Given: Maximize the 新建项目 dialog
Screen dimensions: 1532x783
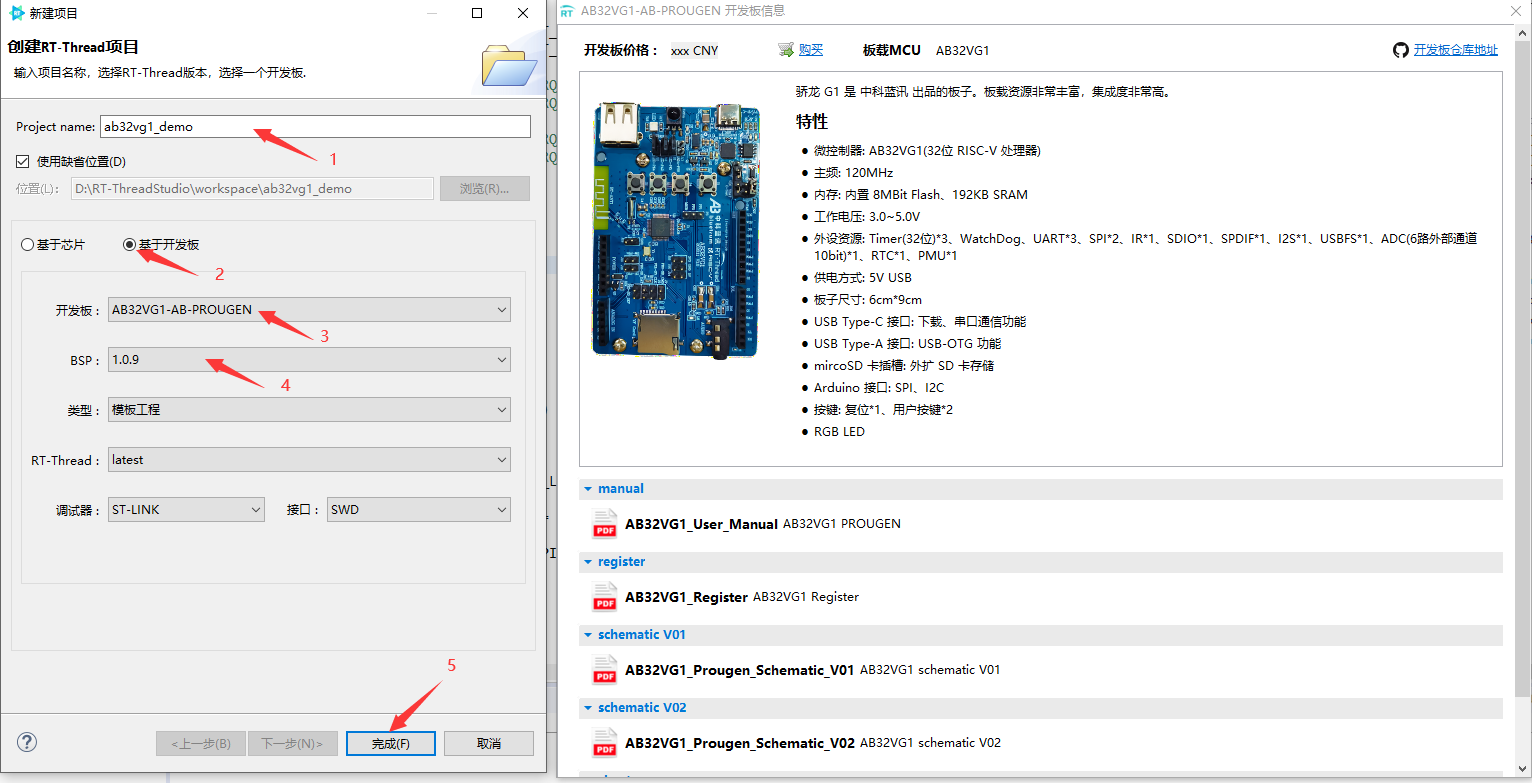Looking at the screenshot, I should (477, 13).
